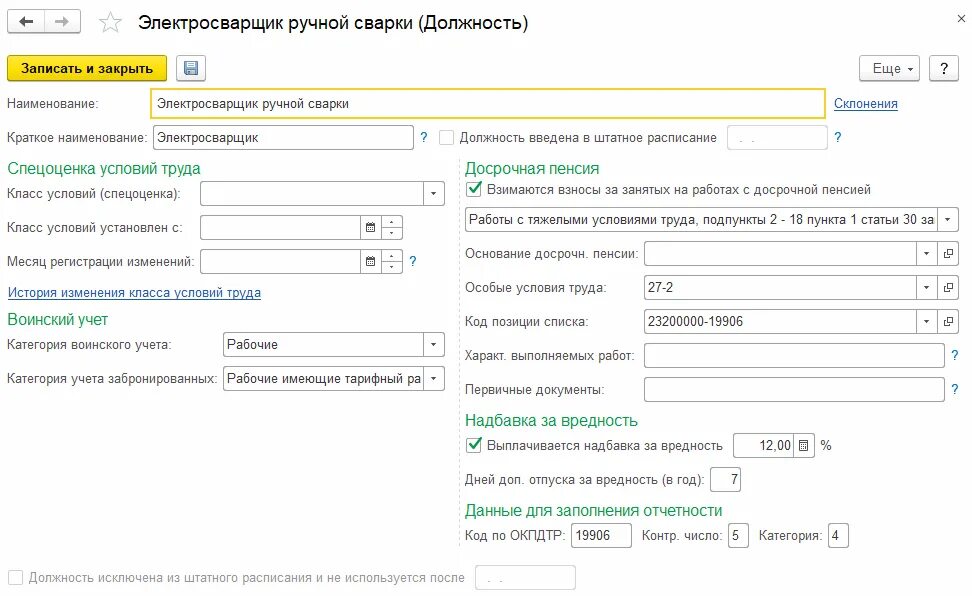Open history of working conditions class changes

click(134, 293)
